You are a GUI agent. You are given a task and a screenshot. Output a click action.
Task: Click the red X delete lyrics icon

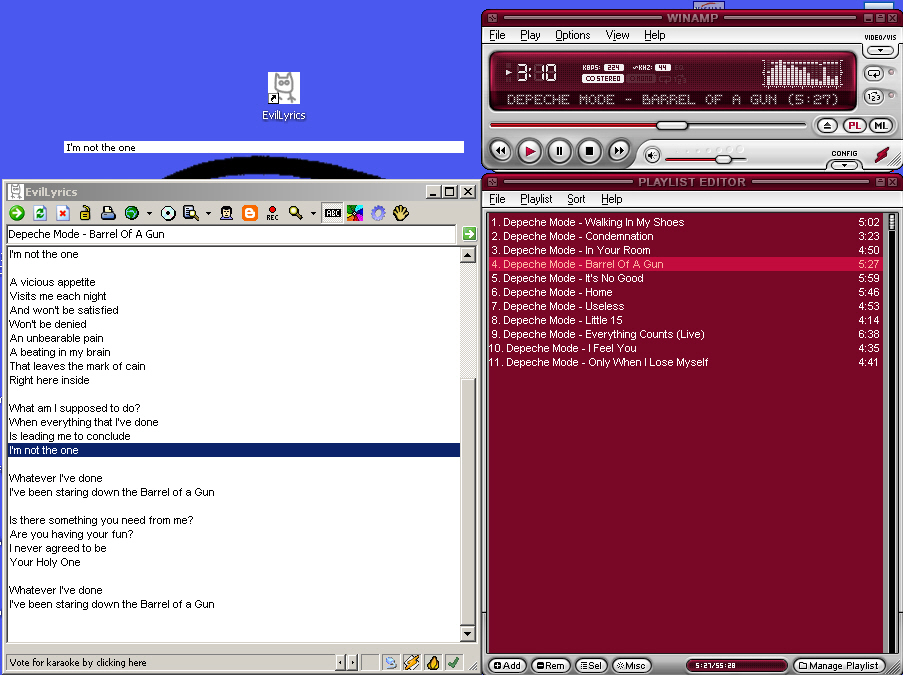click(x=62, y=213)
